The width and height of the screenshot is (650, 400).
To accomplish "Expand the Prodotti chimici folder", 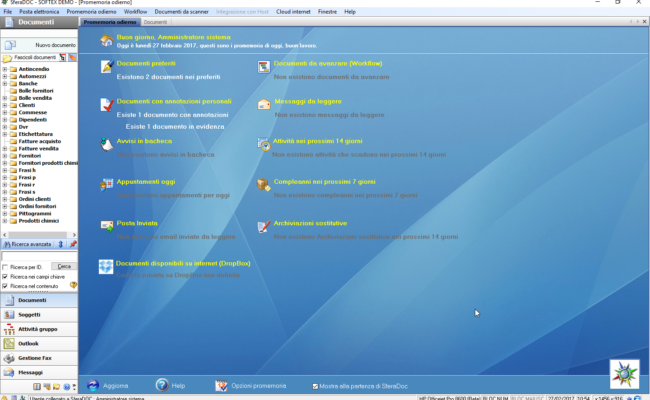I will tap(5, 221).
